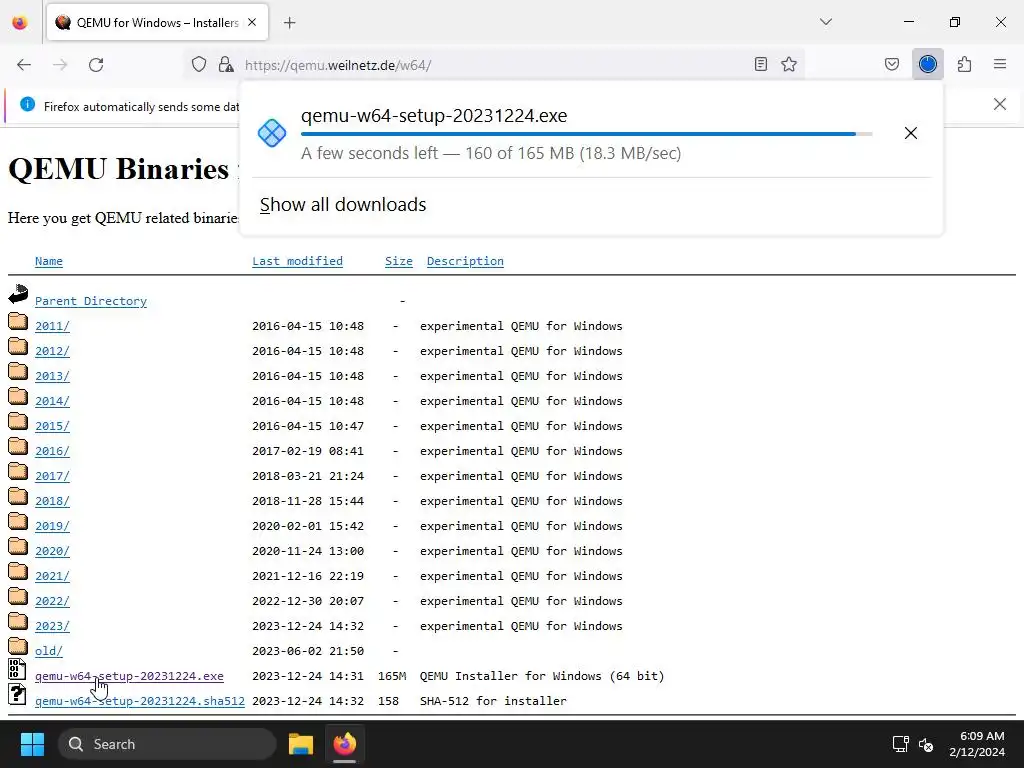The image size is (1024, 768).
Task: Open the 2015/ folder link
Action: 52,426
